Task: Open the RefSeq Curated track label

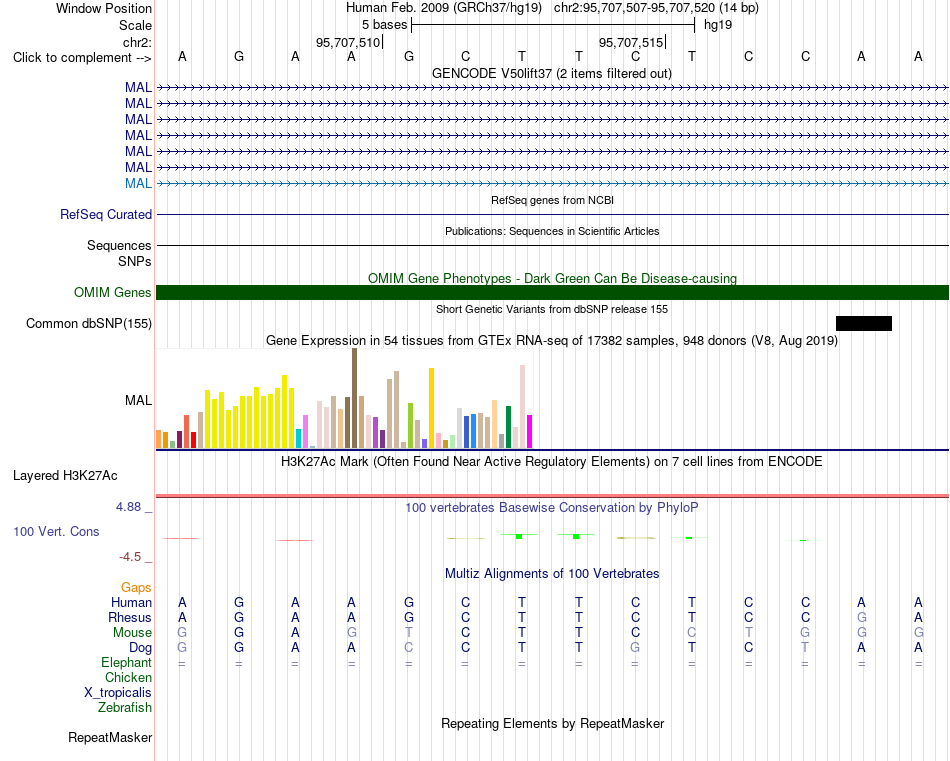Action: point(106,214)
